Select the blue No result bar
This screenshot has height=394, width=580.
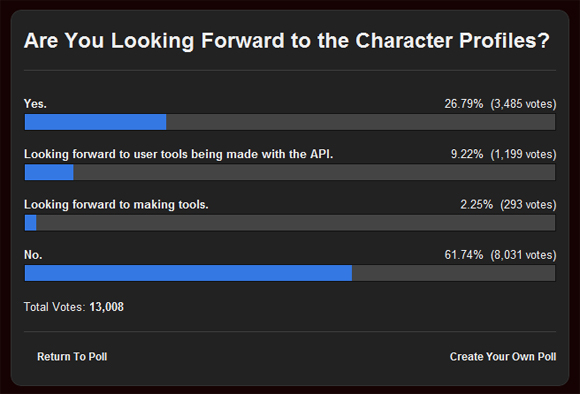[x=188, y=273]
